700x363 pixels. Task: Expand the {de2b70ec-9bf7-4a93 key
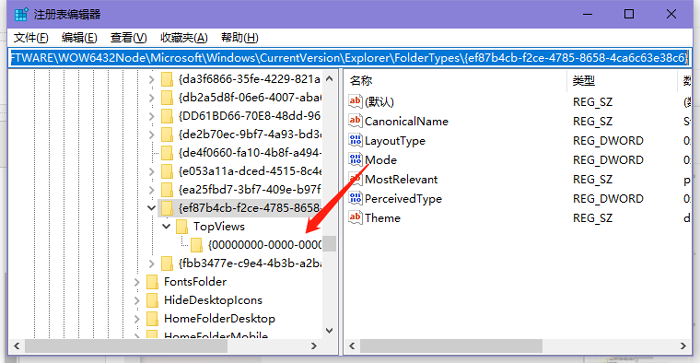click(x=151, y=134)
